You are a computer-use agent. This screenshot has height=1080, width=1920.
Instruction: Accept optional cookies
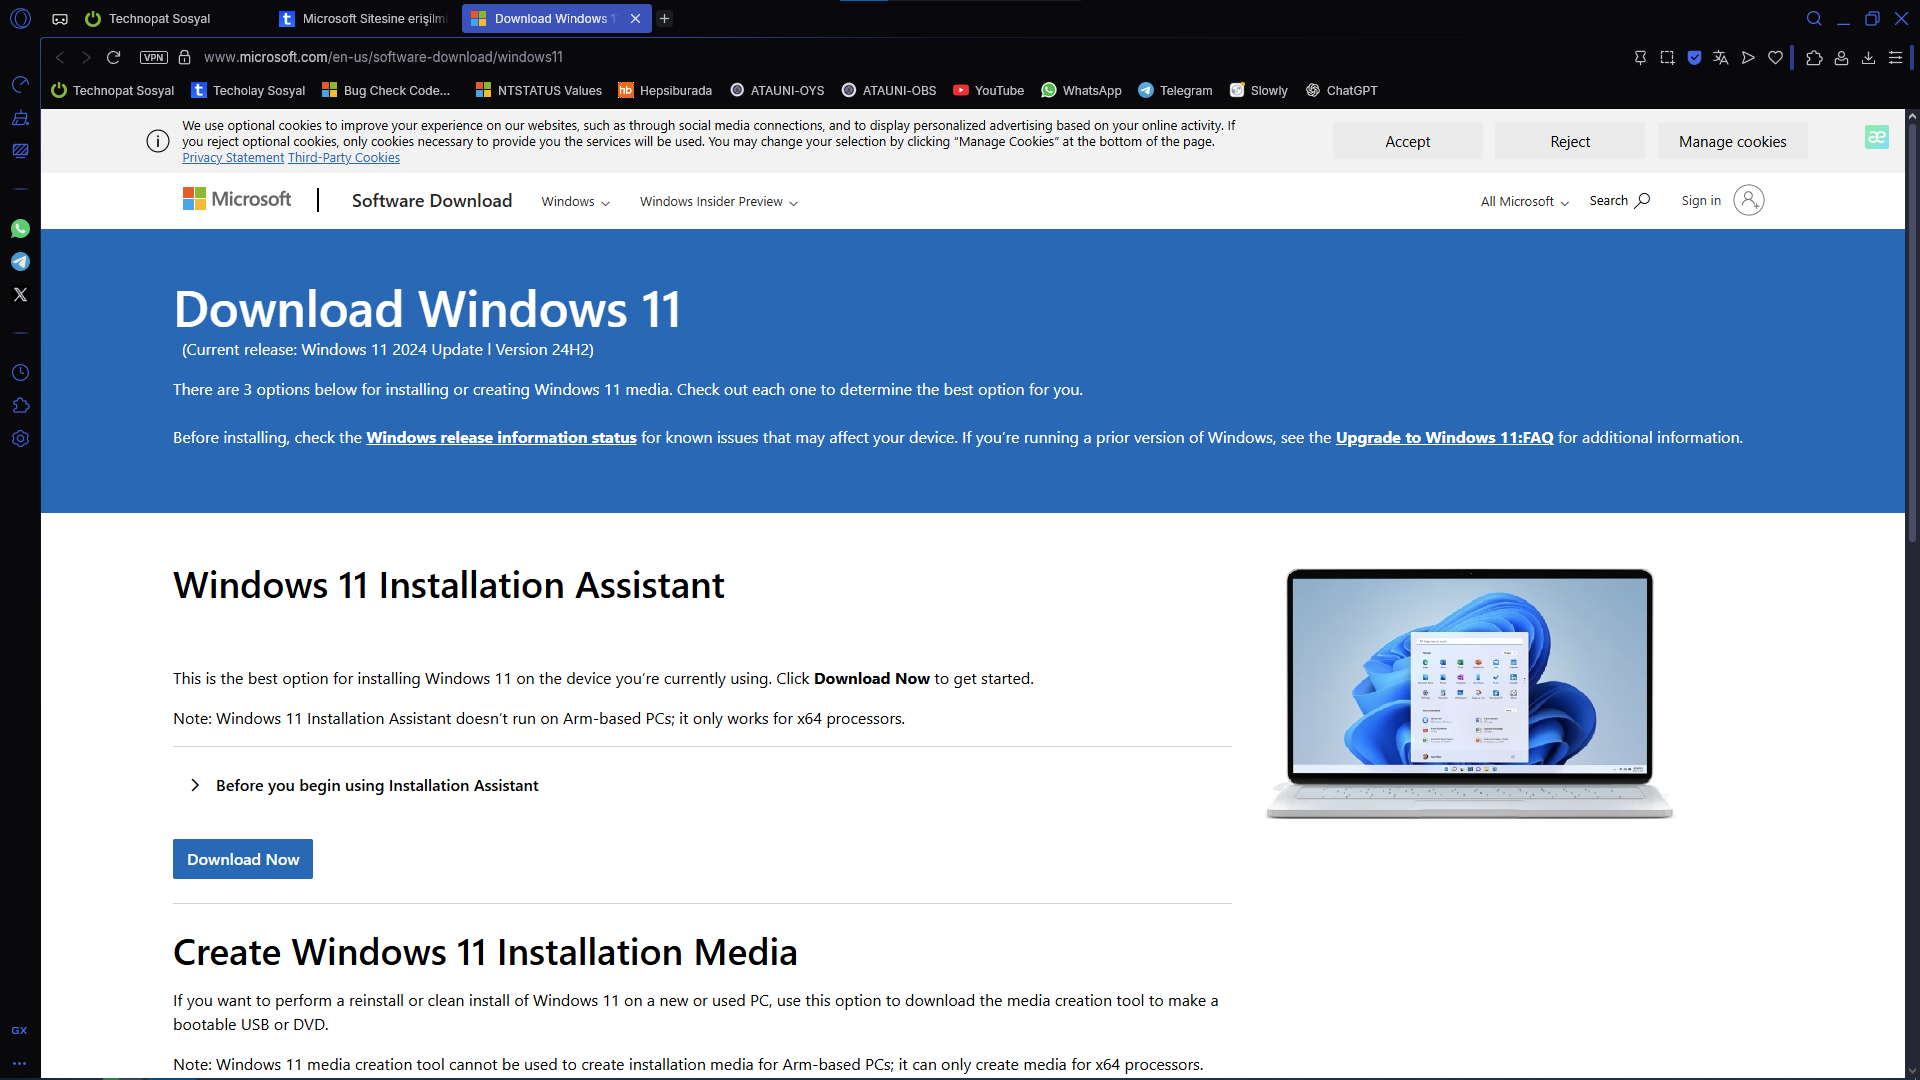click(x=1407, y=142)
